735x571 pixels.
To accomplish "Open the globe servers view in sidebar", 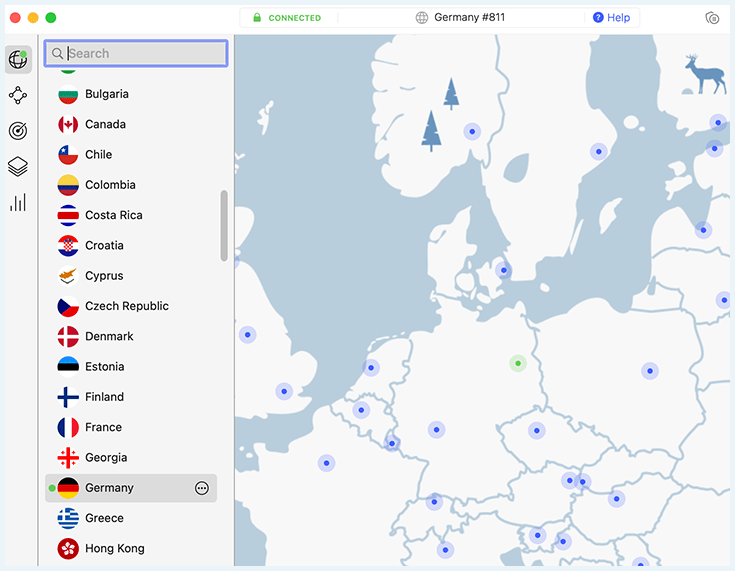I will pos(18,60).
